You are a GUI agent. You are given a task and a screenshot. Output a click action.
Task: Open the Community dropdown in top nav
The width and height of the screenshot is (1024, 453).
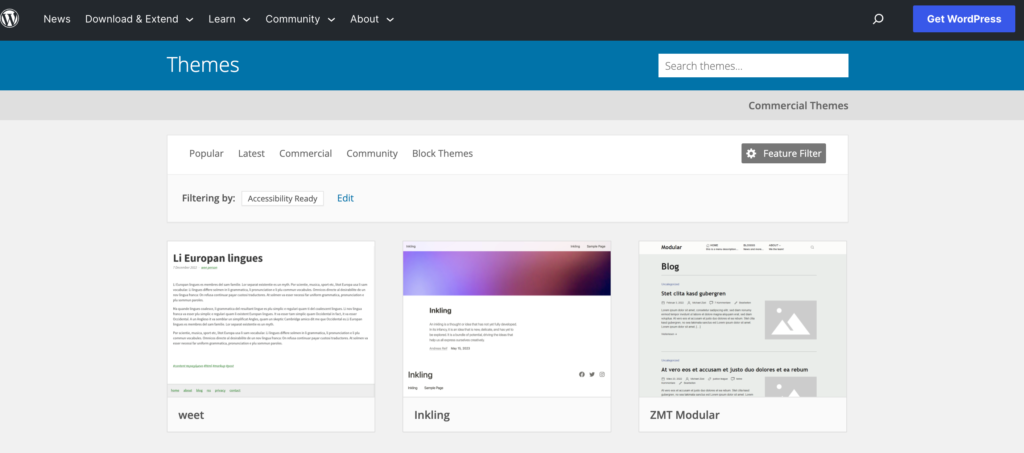click(x=300, y=19)
